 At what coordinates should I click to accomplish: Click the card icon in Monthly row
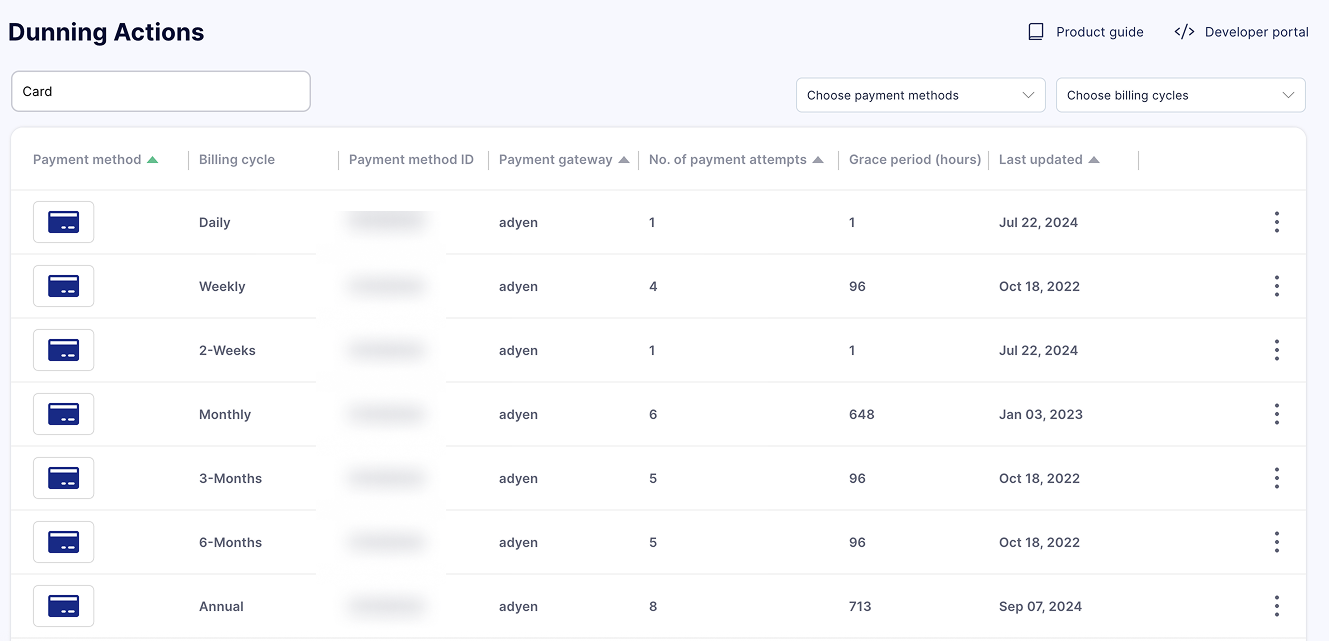tap(64, 414)
